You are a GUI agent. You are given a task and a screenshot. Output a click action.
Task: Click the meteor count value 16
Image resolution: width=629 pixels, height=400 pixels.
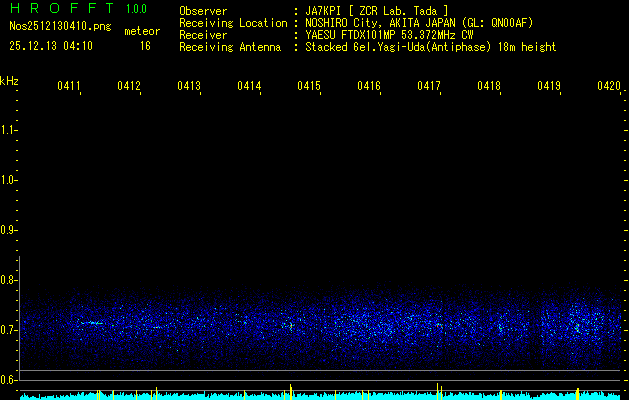146,46
